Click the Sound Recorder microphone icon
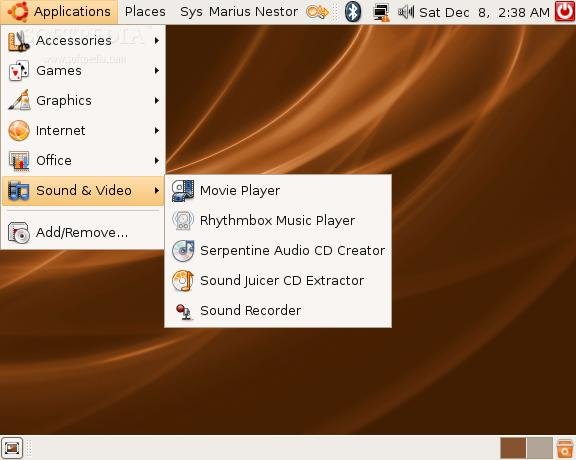Image resolution: width=576 pixels, height=460 pixels. pos(184,312)
